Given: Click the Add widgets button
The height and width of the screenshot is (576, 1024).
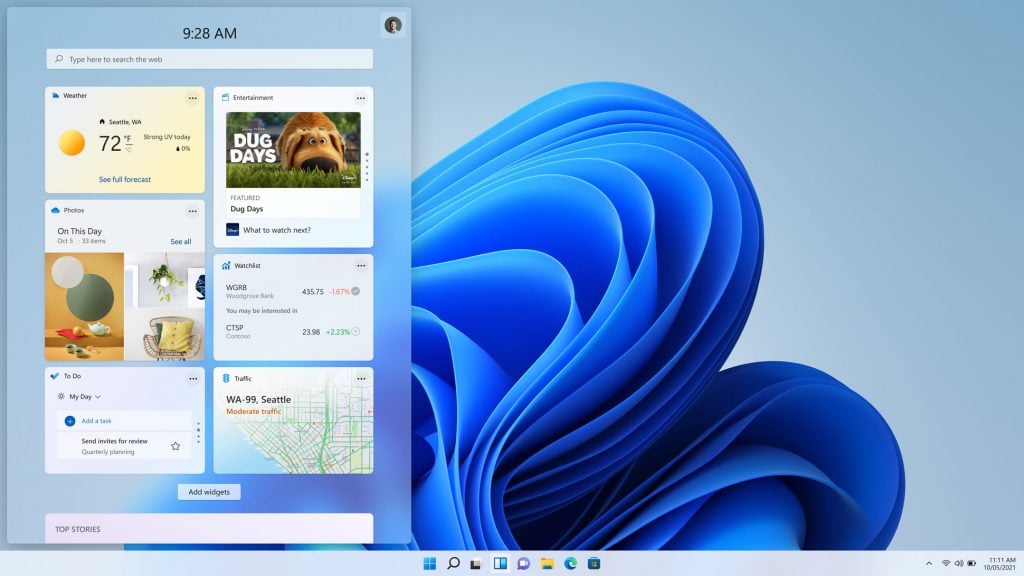Looking at the screenshot, I should [209, 491].
